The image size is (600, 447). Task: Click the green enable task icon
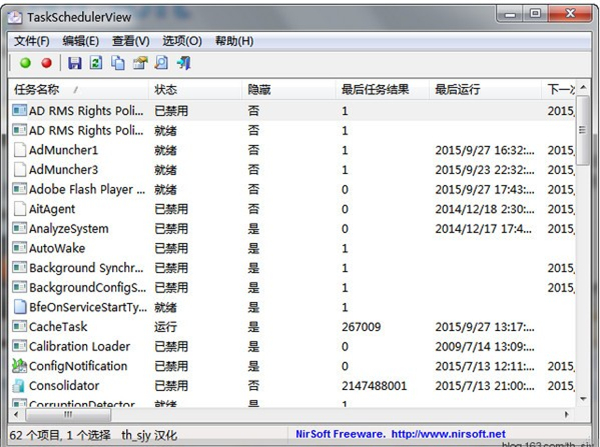tap(25, 63)
